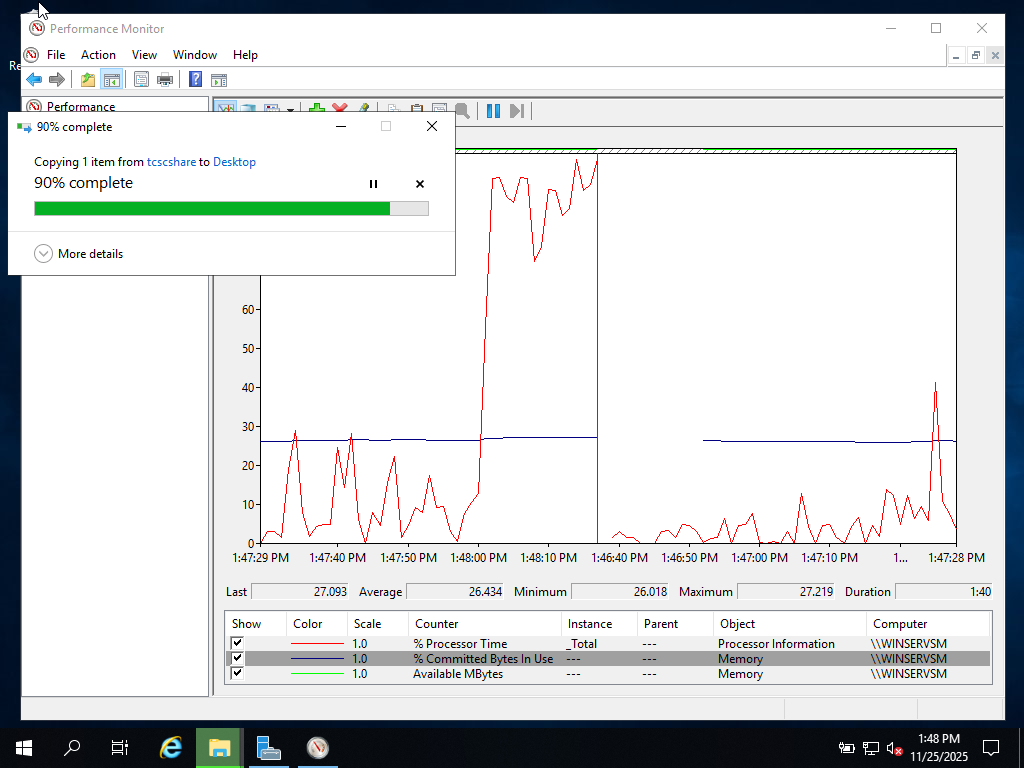Click the Up One Level folder icon
Image resolution: width=1024 pixels, height=768 pixels.
click(x=88, y=80)
